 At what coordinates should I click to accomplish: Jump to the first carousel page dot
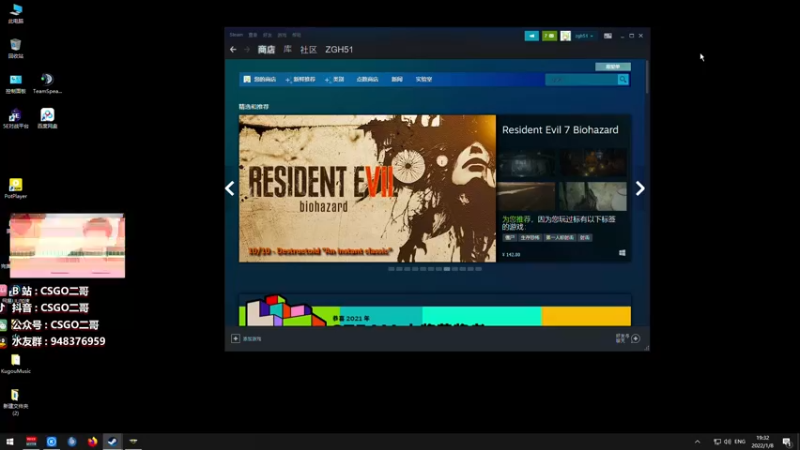pos(391,269)
